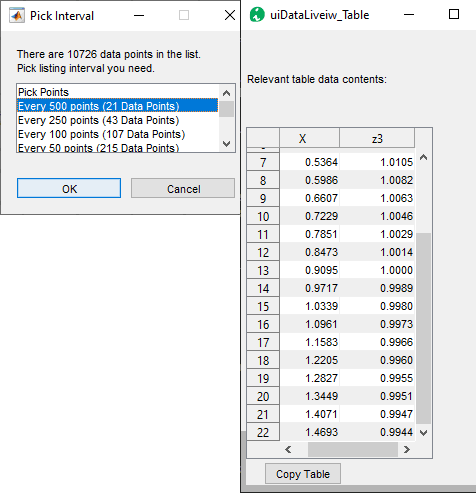Select row header 22 in the table
Image resolution: width=476 pixels, height=494 pixels.
pos(263,432)
